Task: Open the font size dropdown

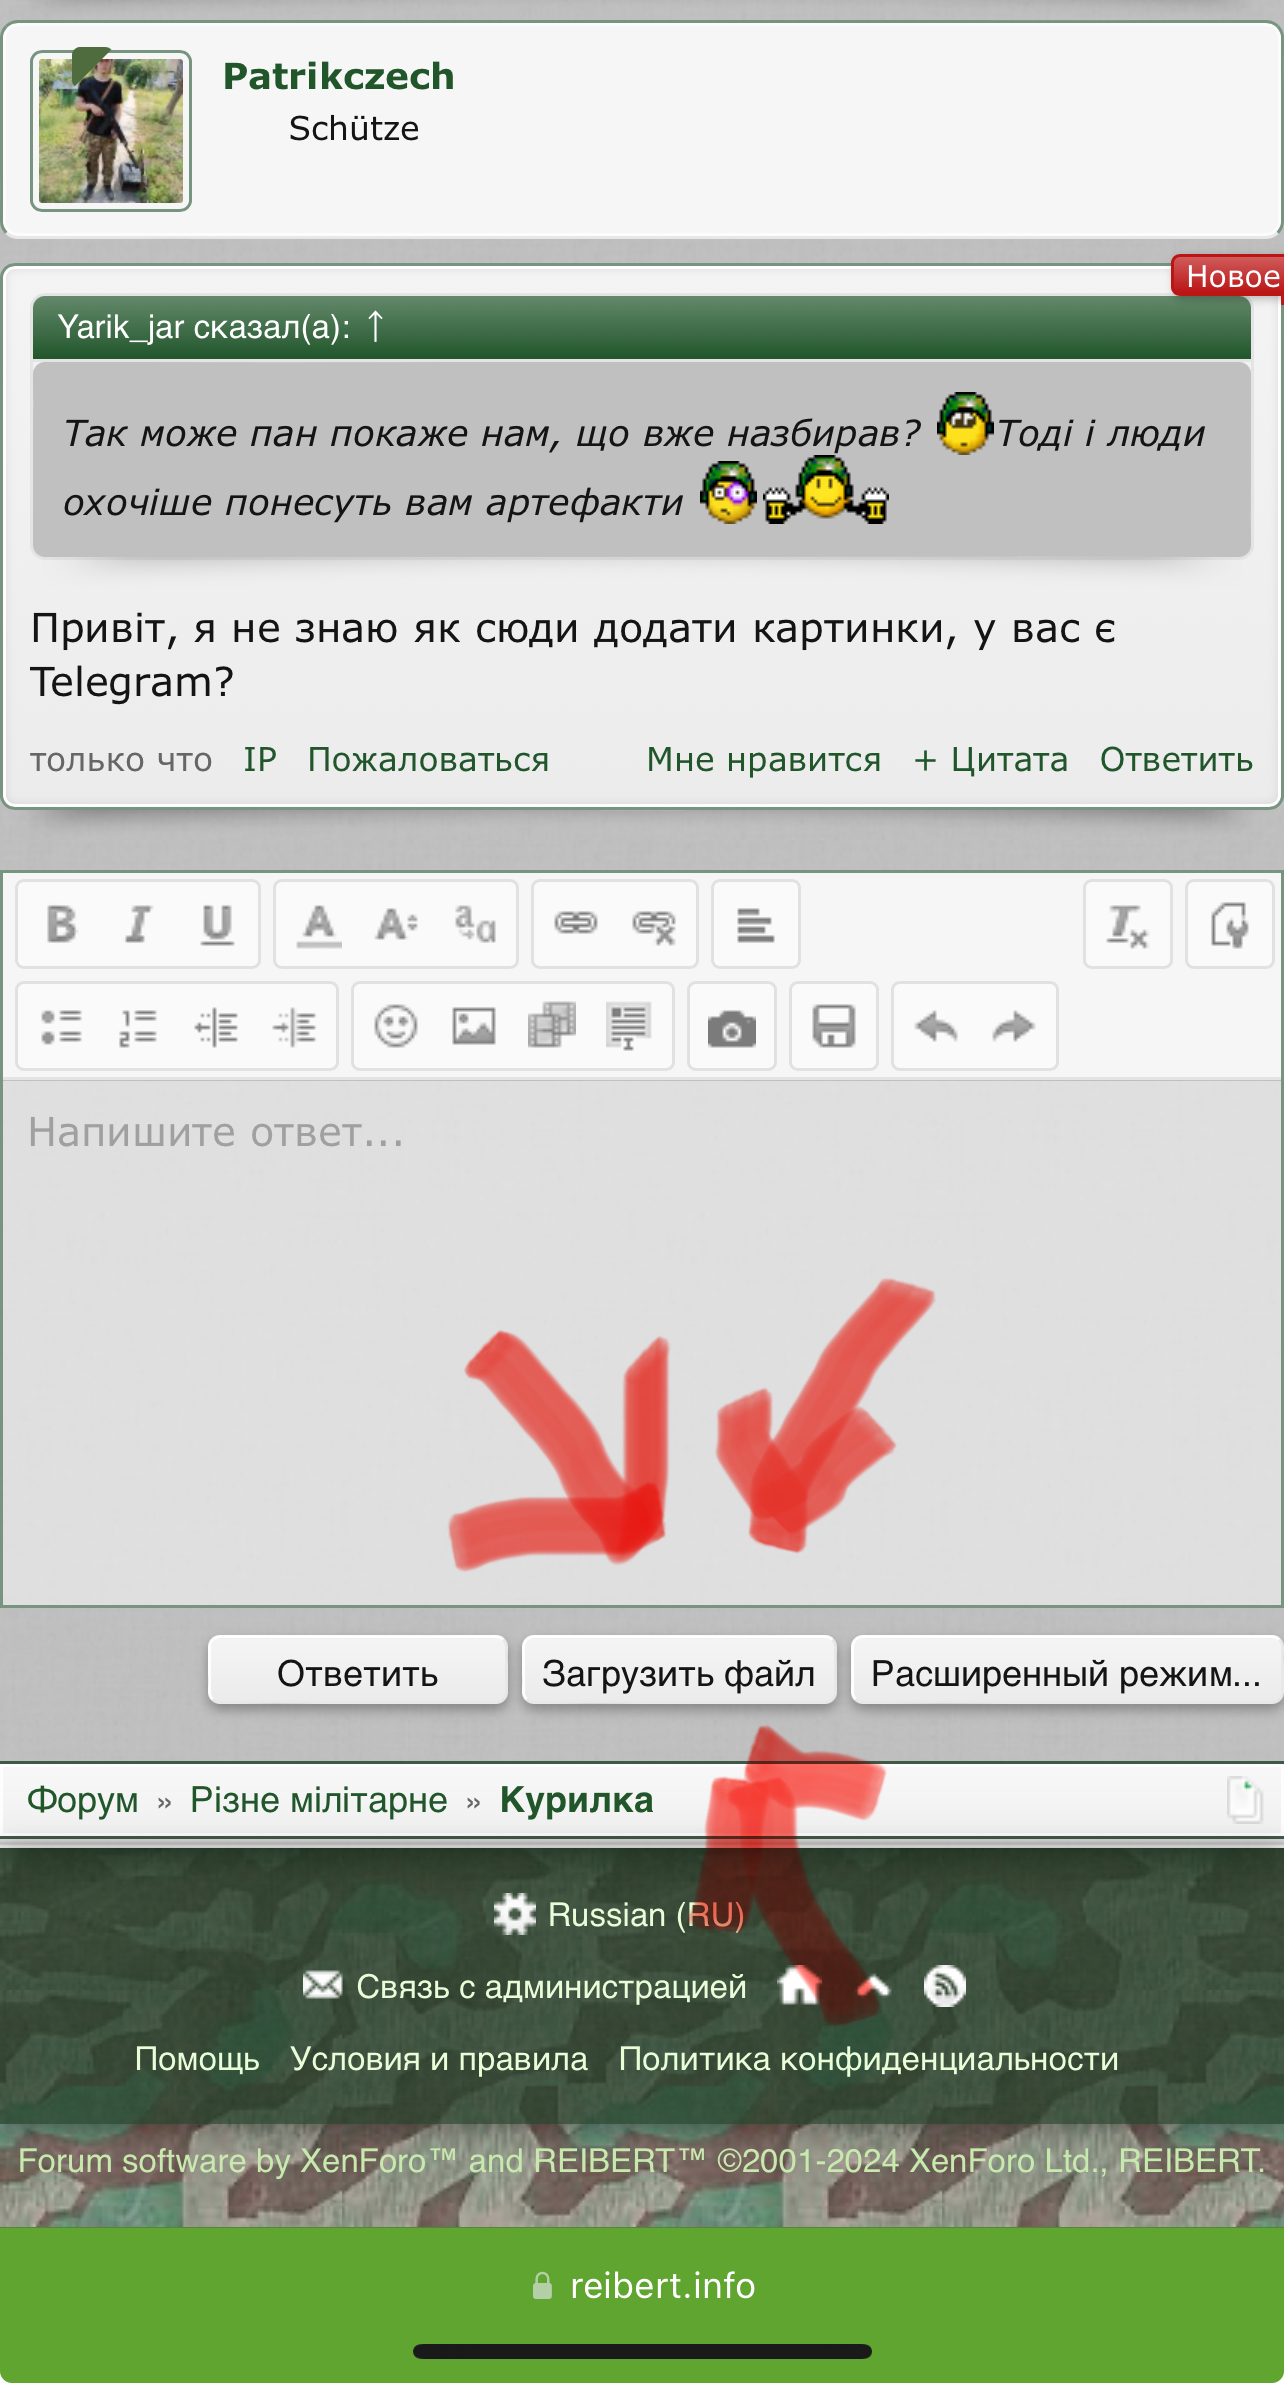Action: [x=396, y=924]
